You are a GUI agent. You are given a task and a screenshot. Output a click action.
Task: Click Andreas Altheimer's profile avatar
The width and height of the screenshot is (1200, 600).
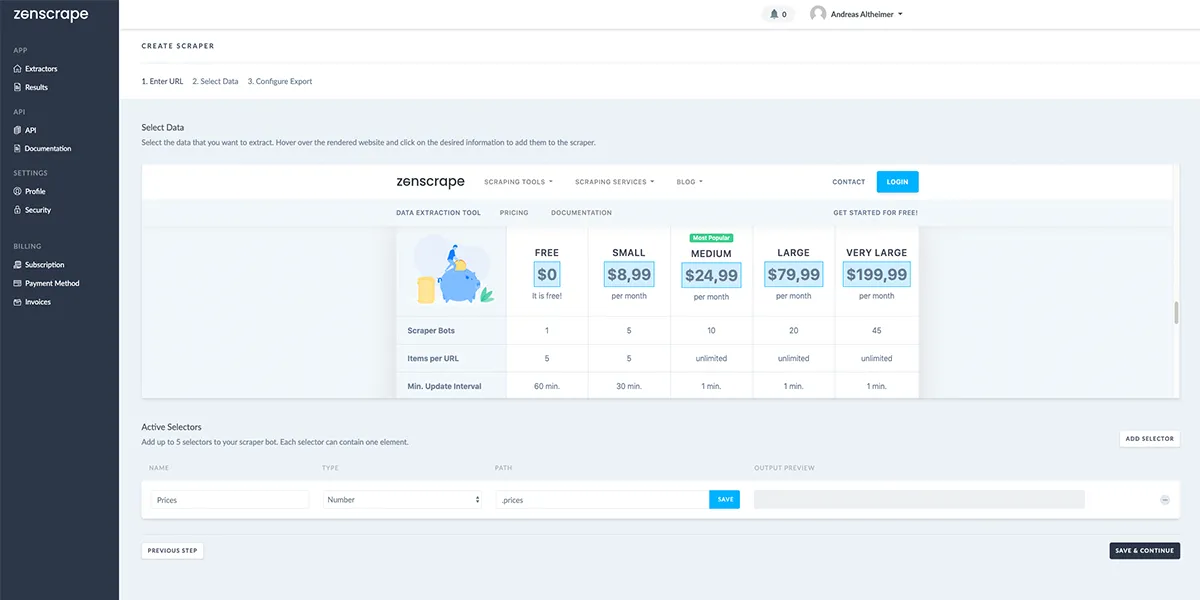click(x=818, y=14)
